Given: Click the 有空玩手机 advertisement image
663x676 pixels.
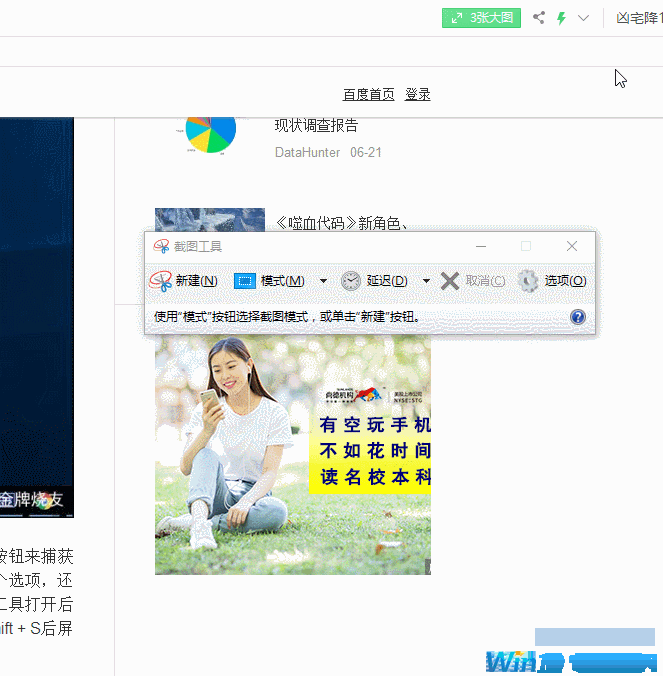Looking at the screenshot, I should pyautogui.click(x=293, y=455).
